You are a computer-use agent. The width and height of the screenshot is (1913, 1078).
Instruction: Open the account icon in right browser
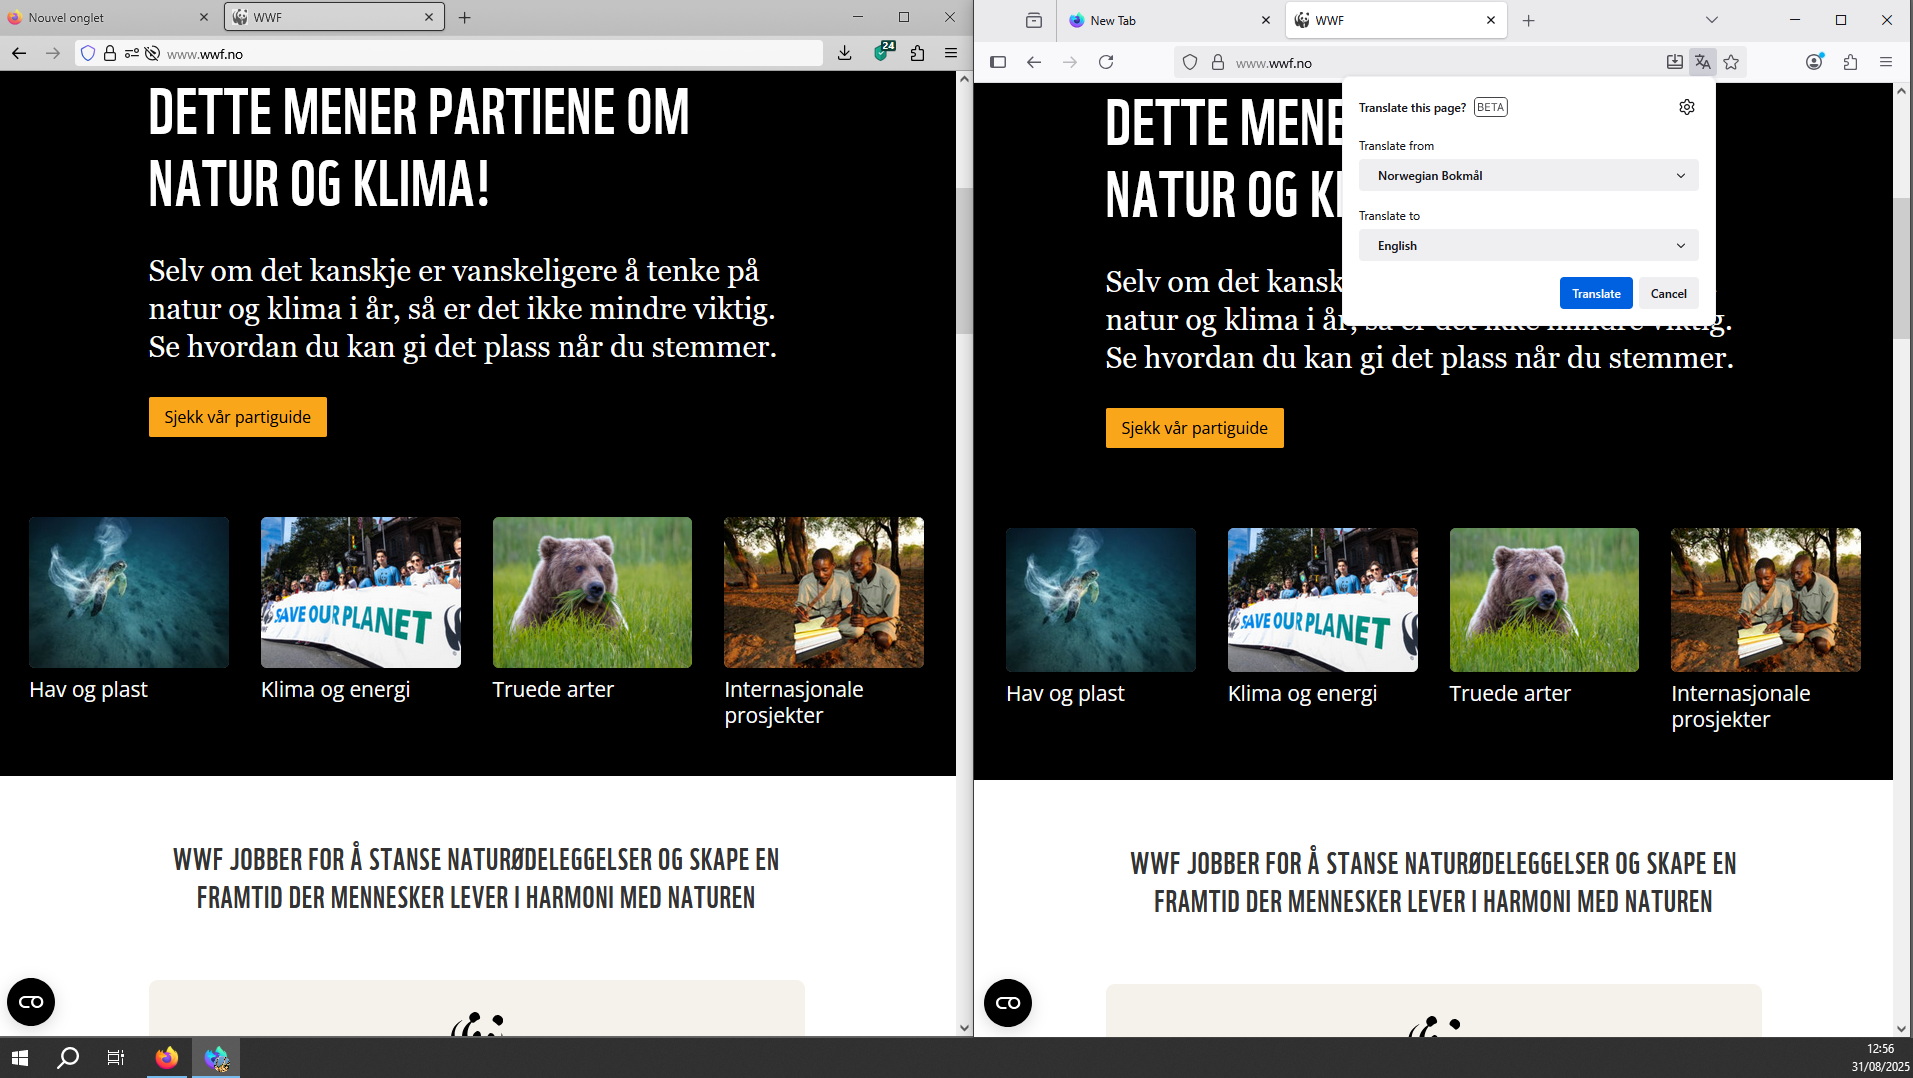[1814, 62]
